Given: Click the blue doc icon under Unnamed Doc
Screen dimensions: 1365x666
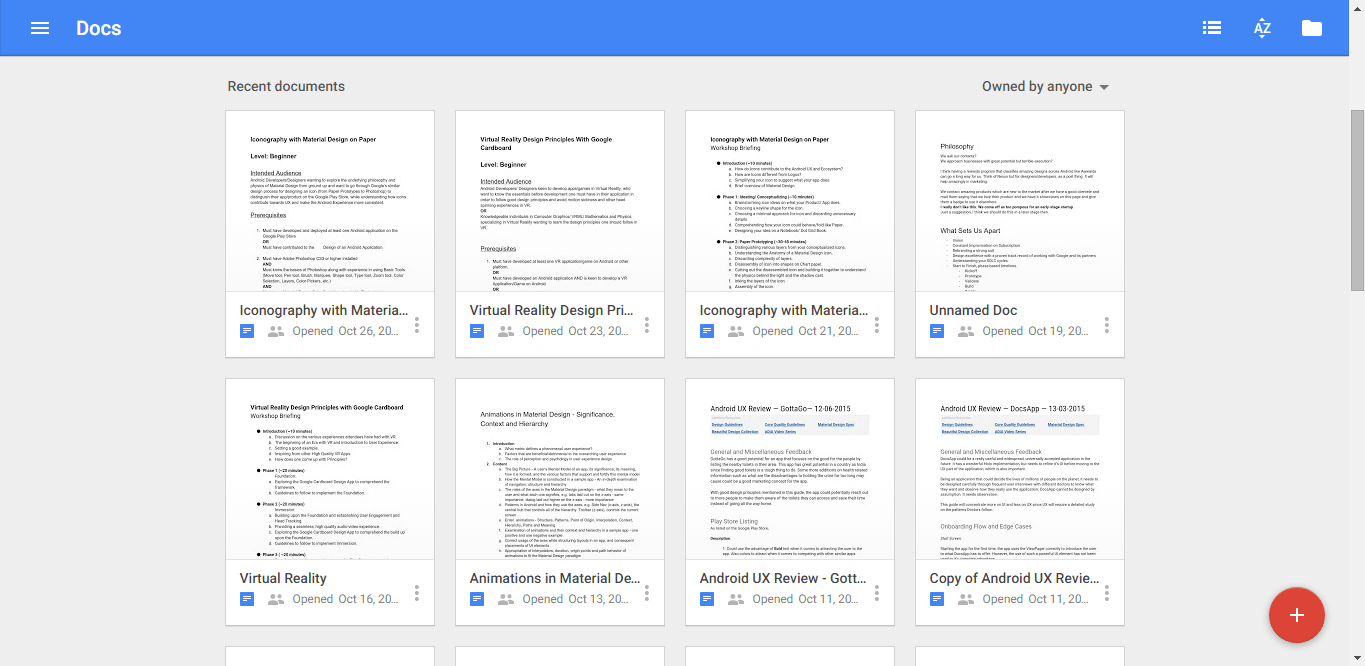Looking at the screenshot, I should coord(937,331).
